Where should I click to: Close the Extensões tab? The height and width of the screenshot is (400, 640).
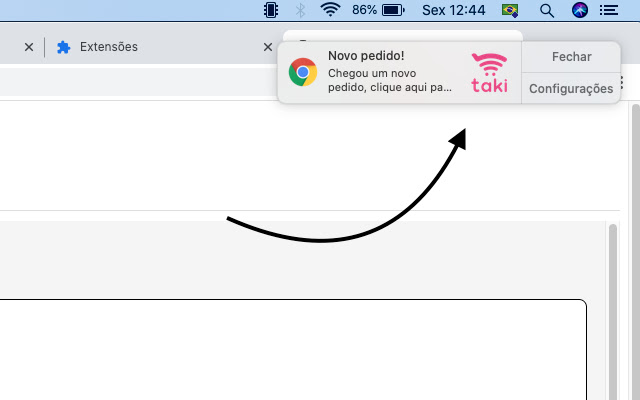point(268,47)
